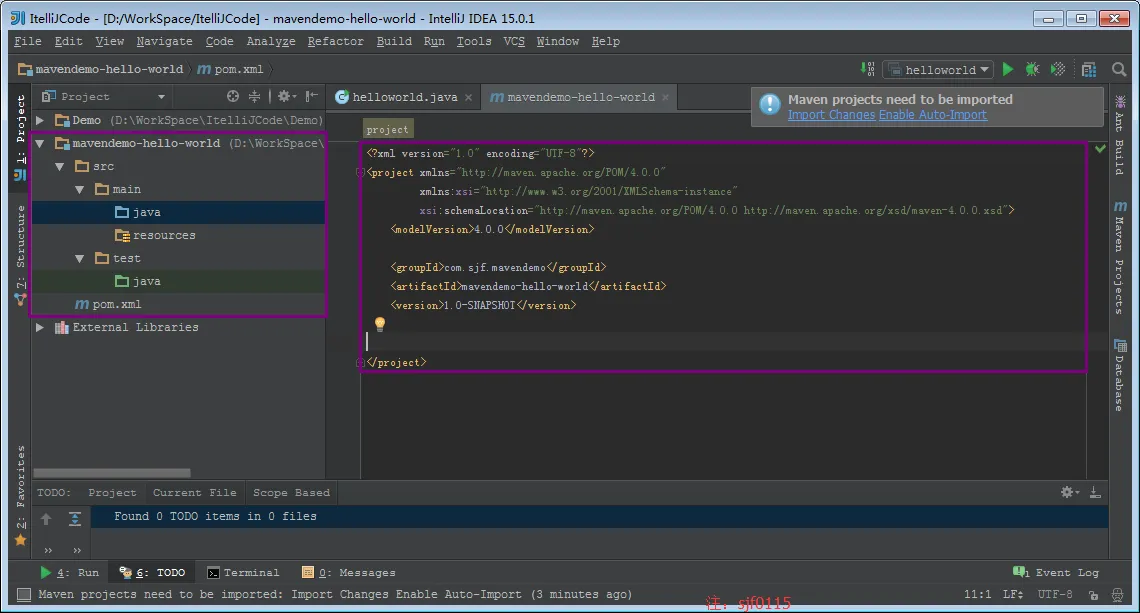Click the intention lightbulb in editor
This screenshot has width=1140, height=613.
click(380, 324)
